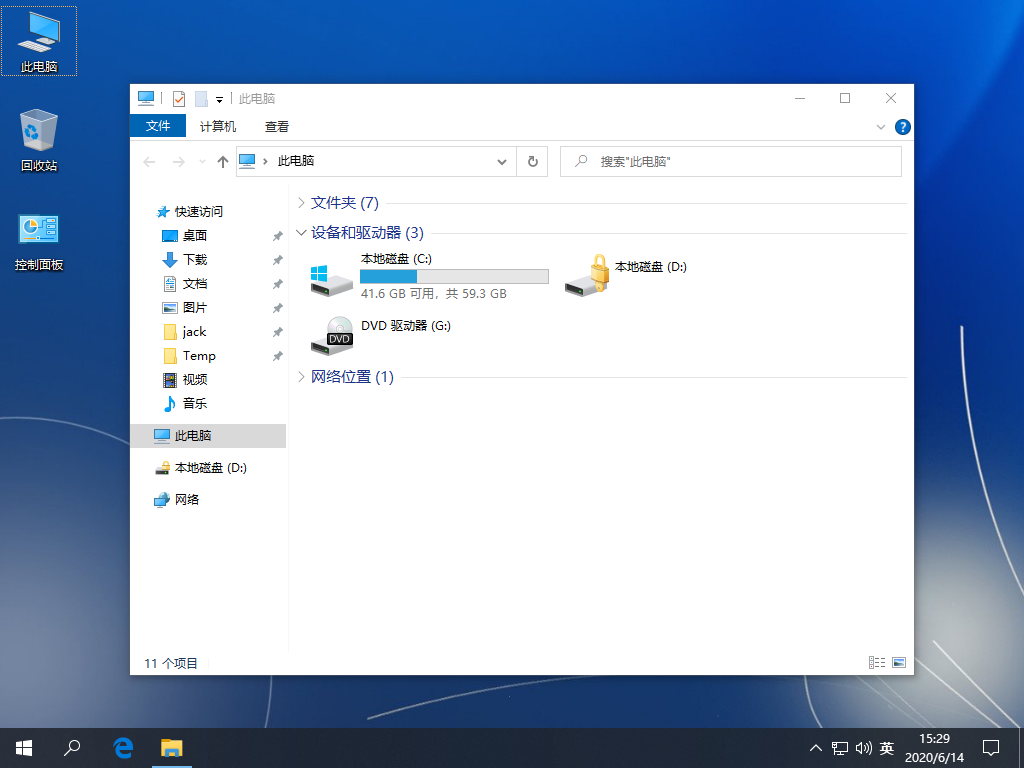1024x768 pixels.
Task: Open the 计算机 ribbon tab
Action: tap(217, 126)
